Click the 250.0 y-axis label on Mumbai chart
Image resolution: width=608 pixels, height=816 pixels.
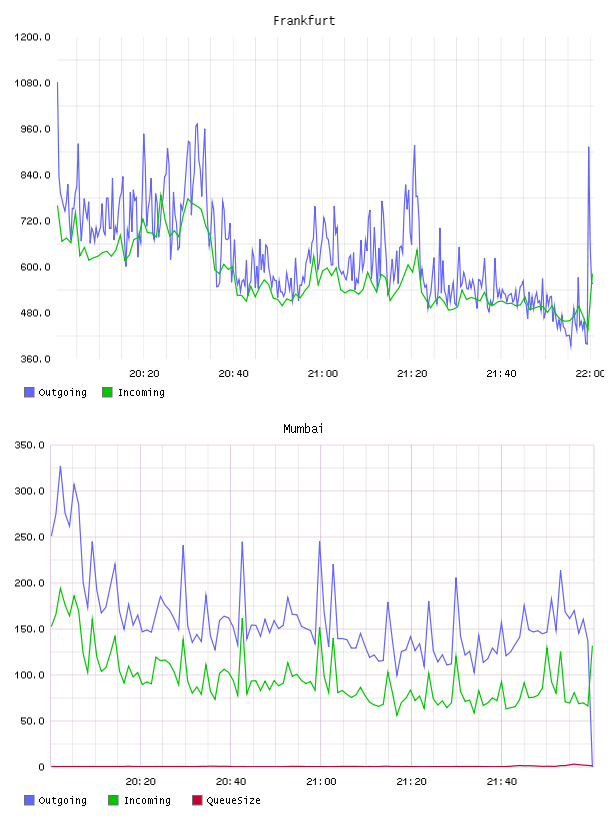pyautogui.click(x=30, y=537)
